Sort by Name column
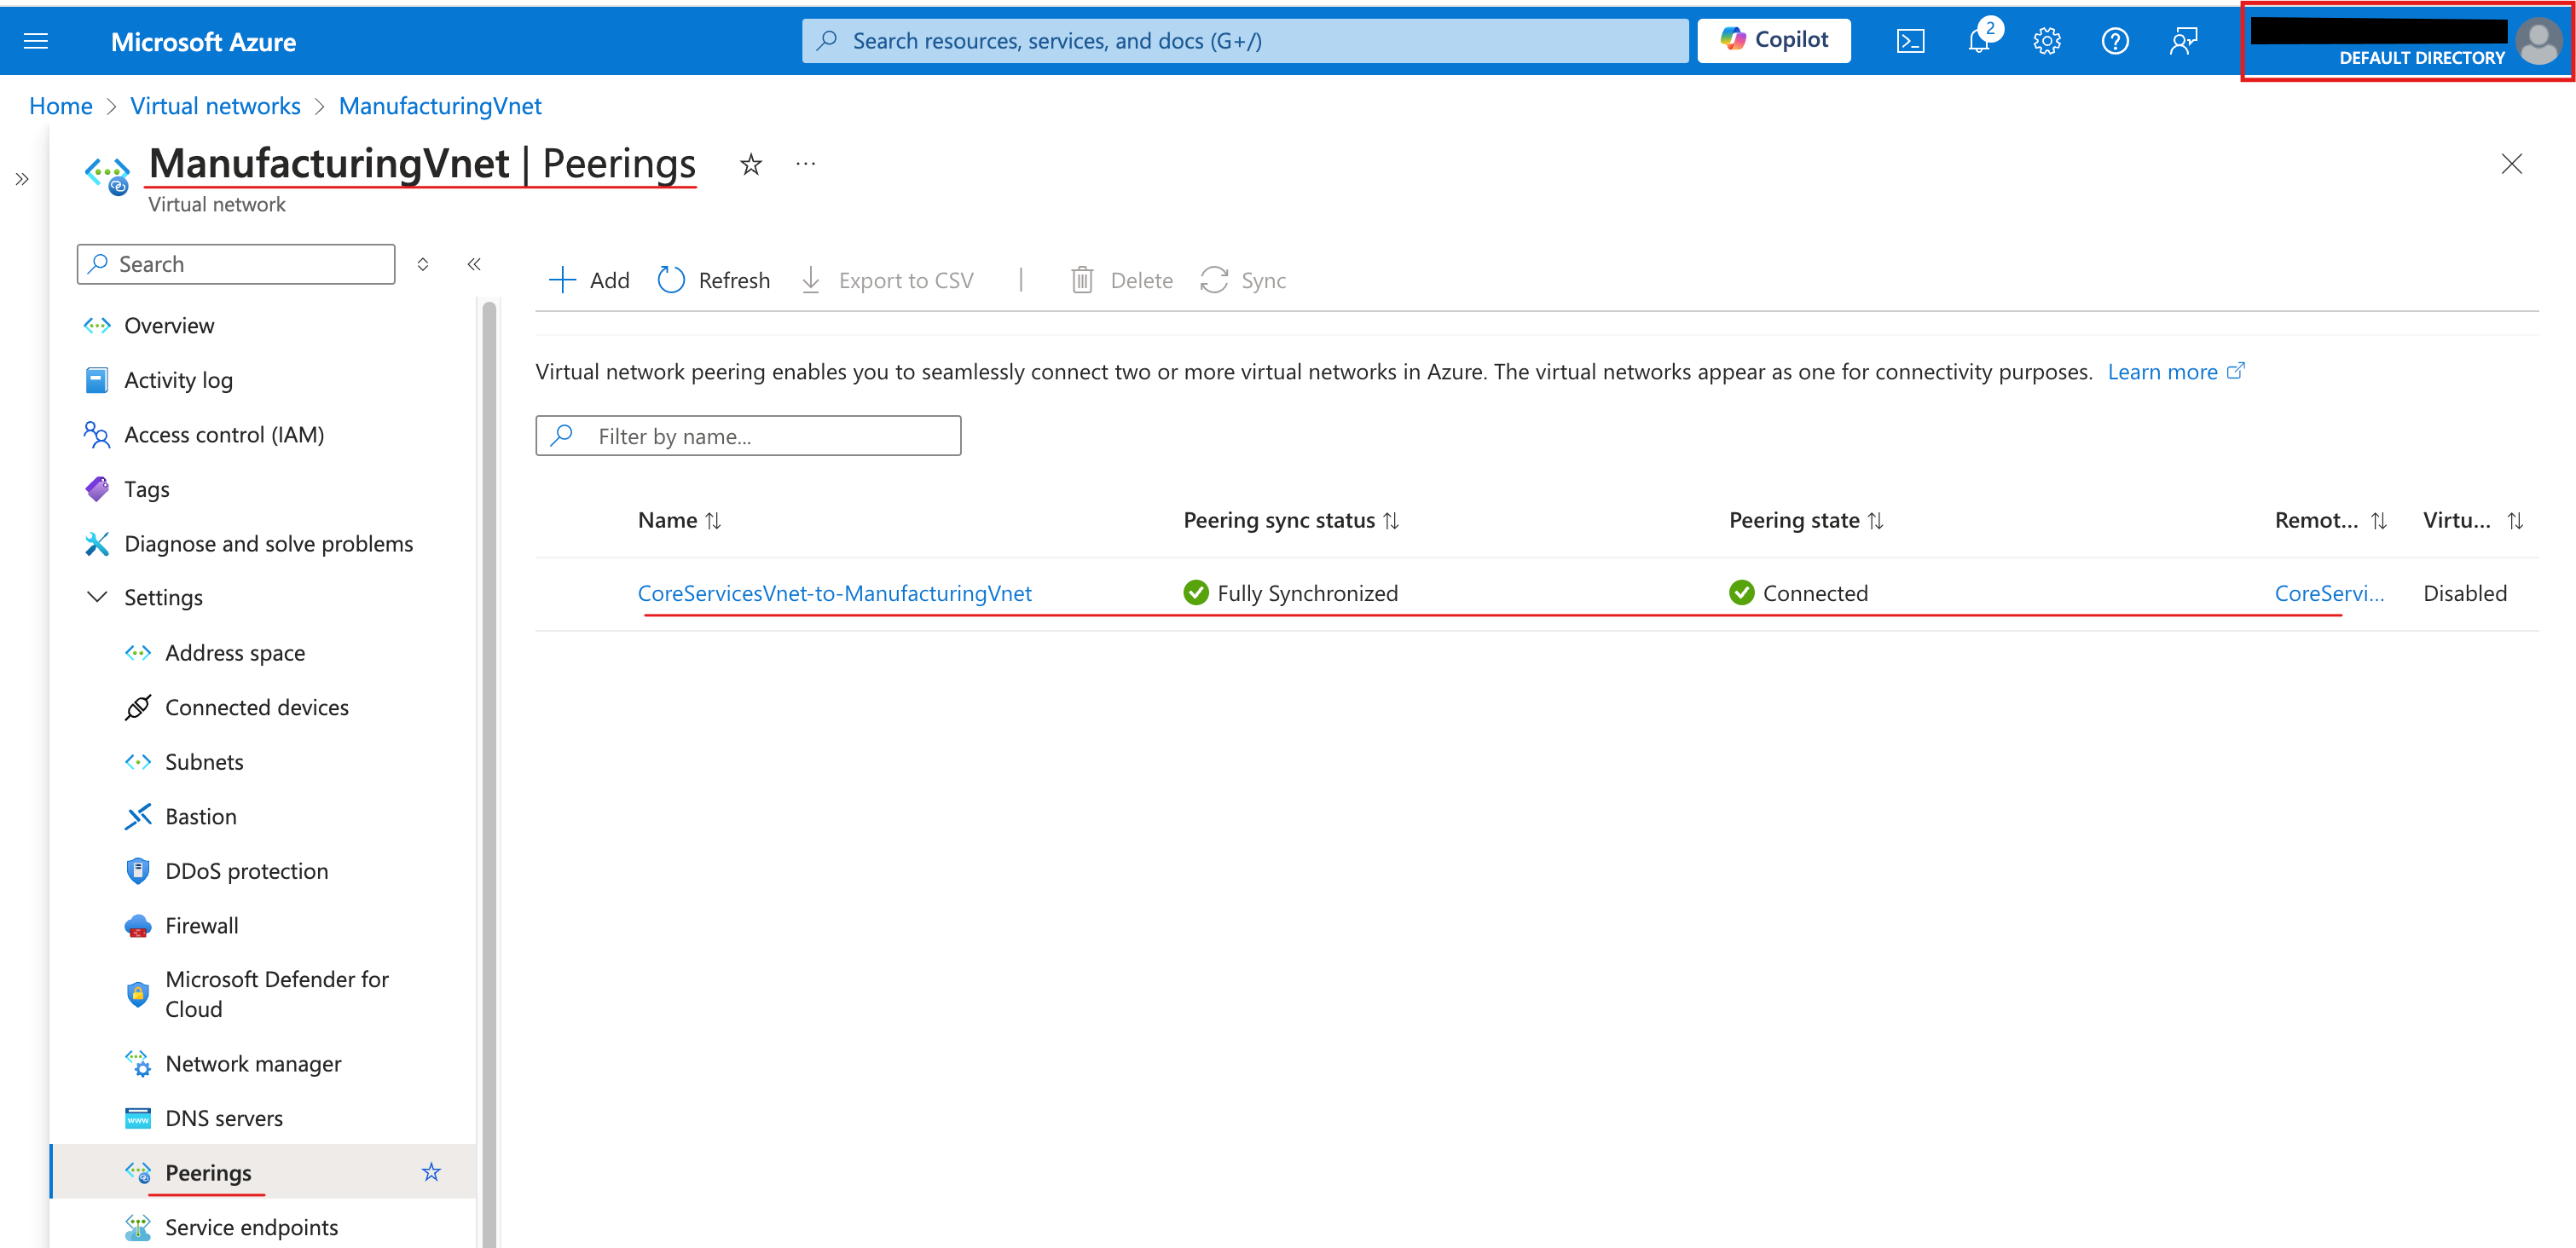This screenshot has width=2576, height=1248. pos(680,520)
